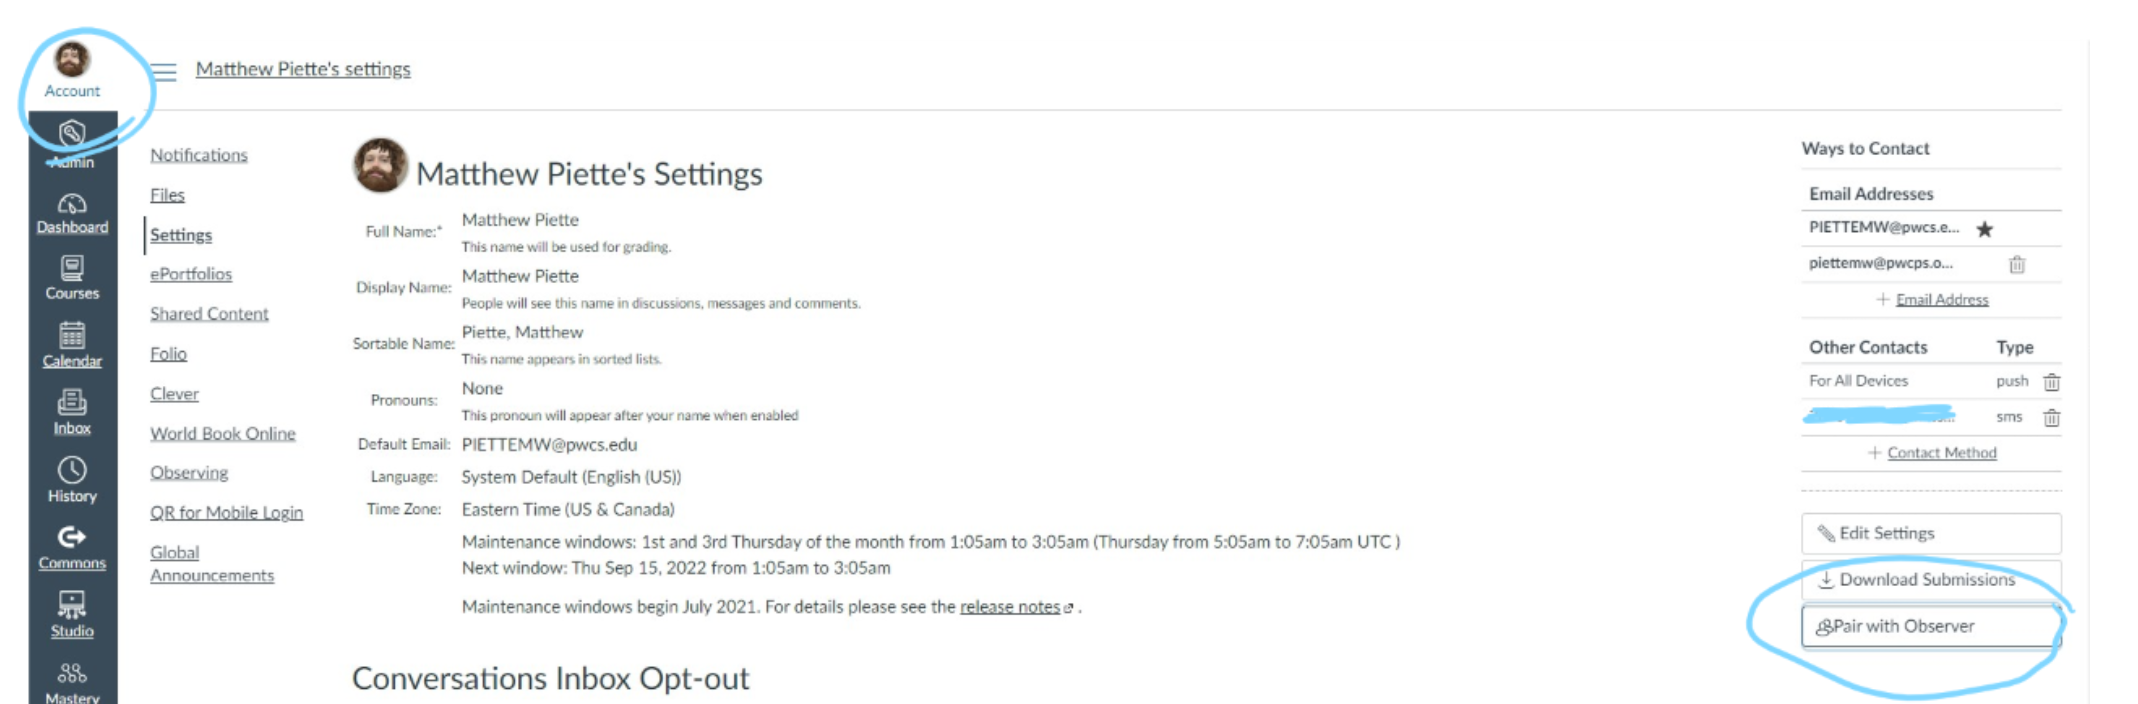This screenshot has width=2138, height=704.
Task: Click the Edit Settings button
Action: click(x=1931, y=533)
